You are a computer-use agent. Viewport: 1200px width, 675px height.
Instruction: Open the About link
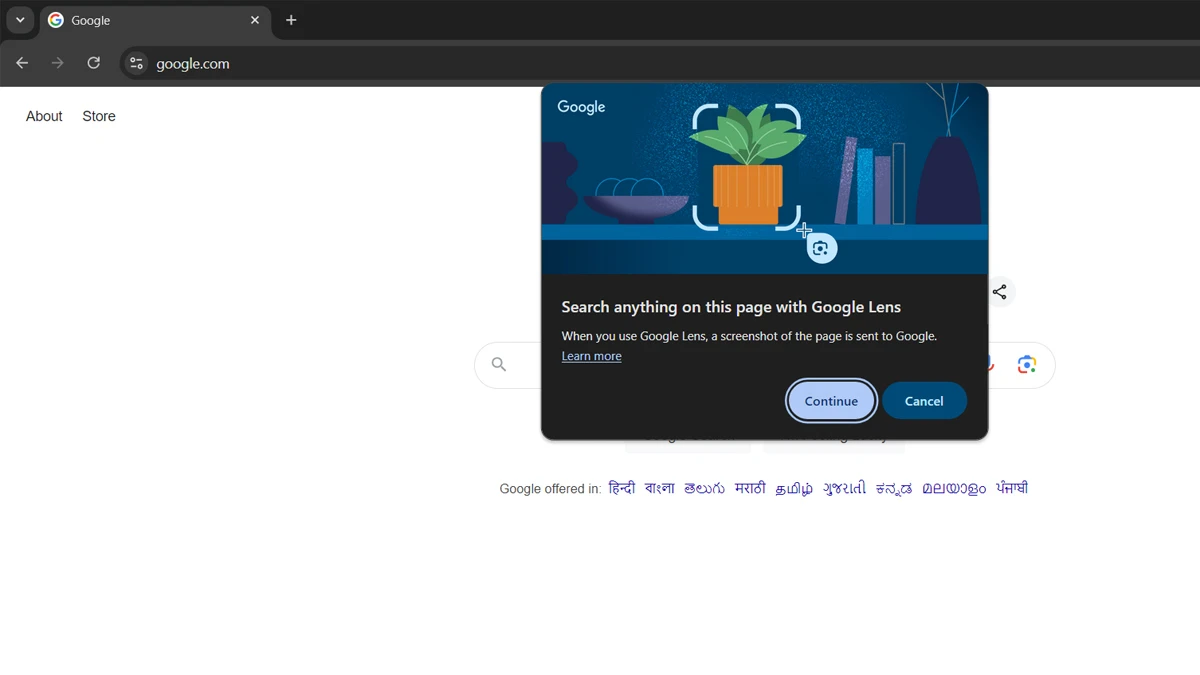[44, 116]
